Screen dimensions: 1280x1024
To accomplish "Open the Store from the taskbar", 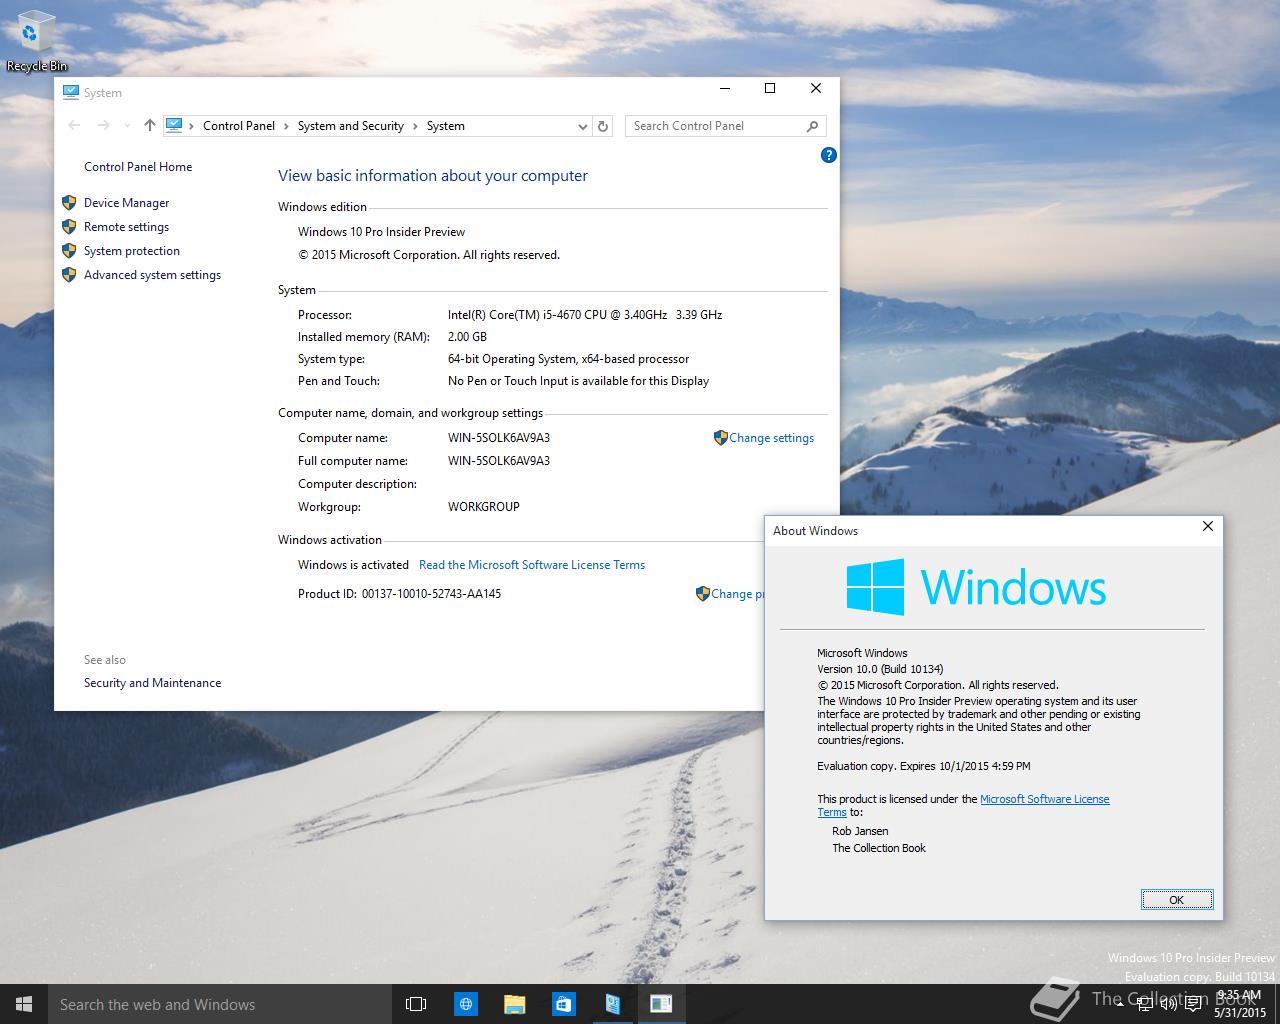I will (x=564, y=1004).
